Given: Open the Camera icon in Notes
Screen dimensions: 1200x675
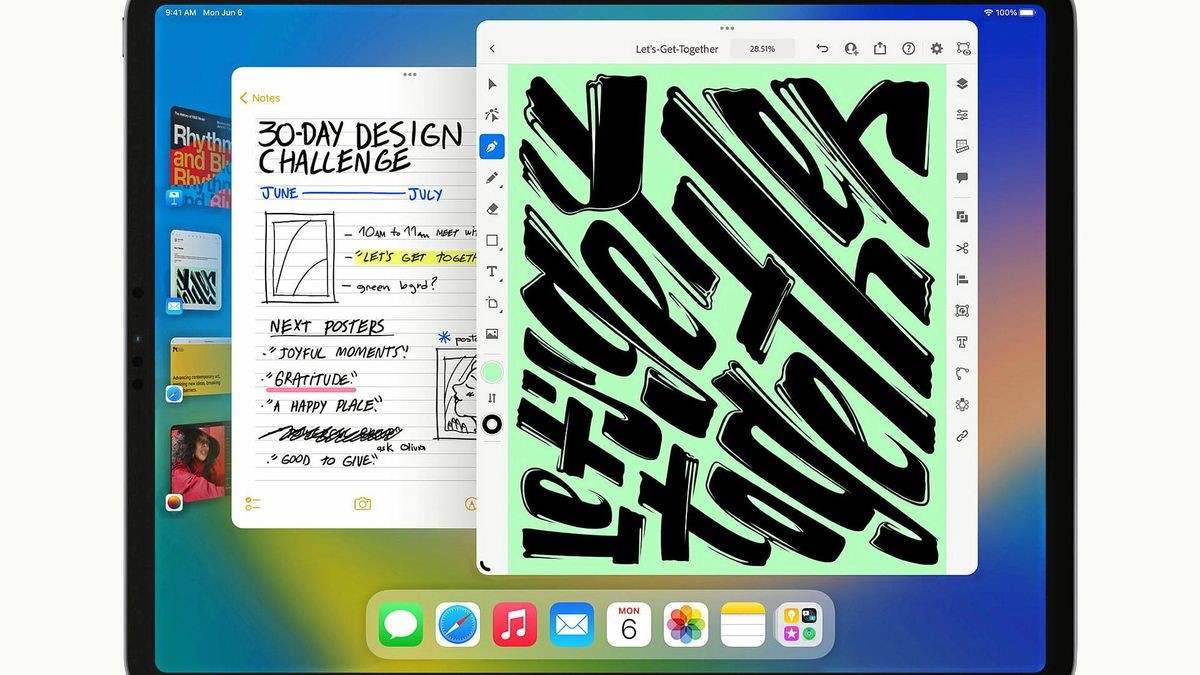Looking at the screenshot, I should tap(362, 504).
